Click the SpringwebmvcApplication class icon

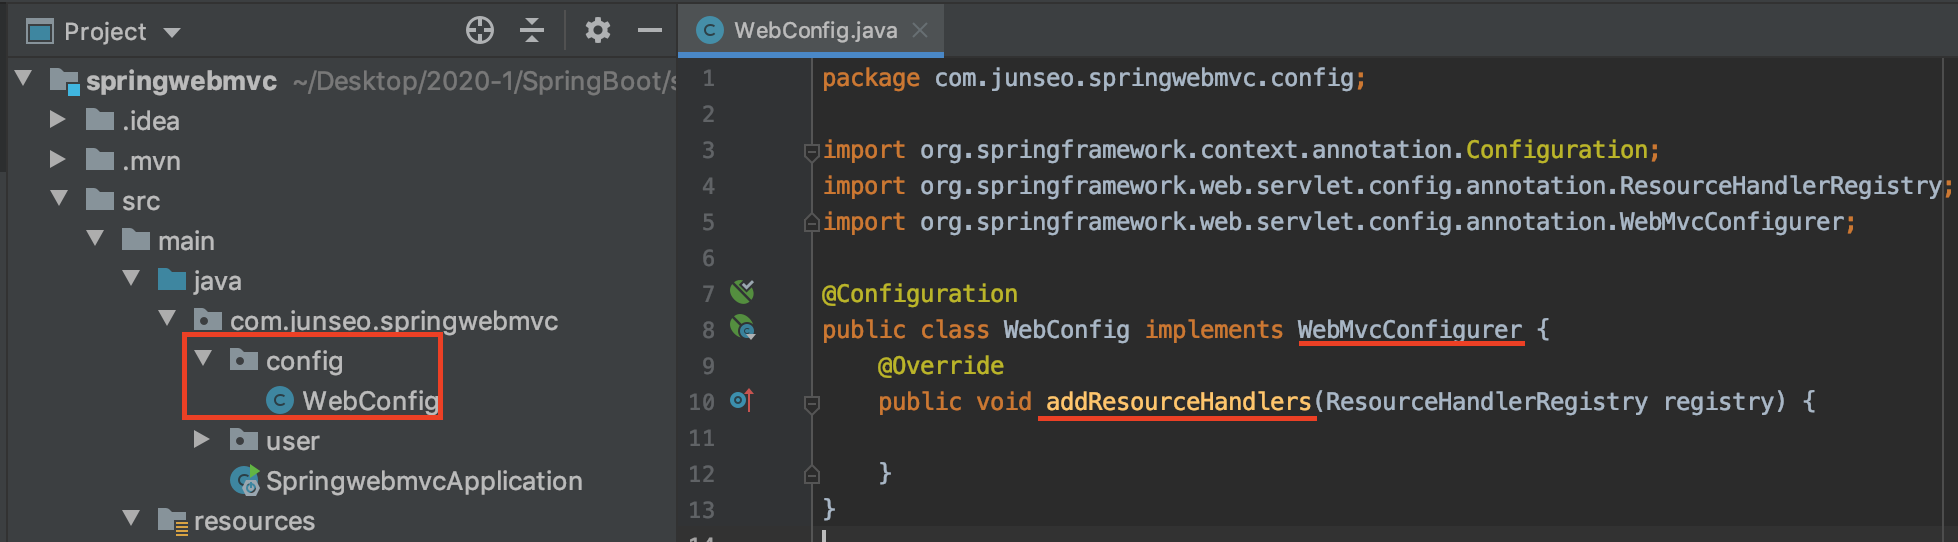coord(245,481)
